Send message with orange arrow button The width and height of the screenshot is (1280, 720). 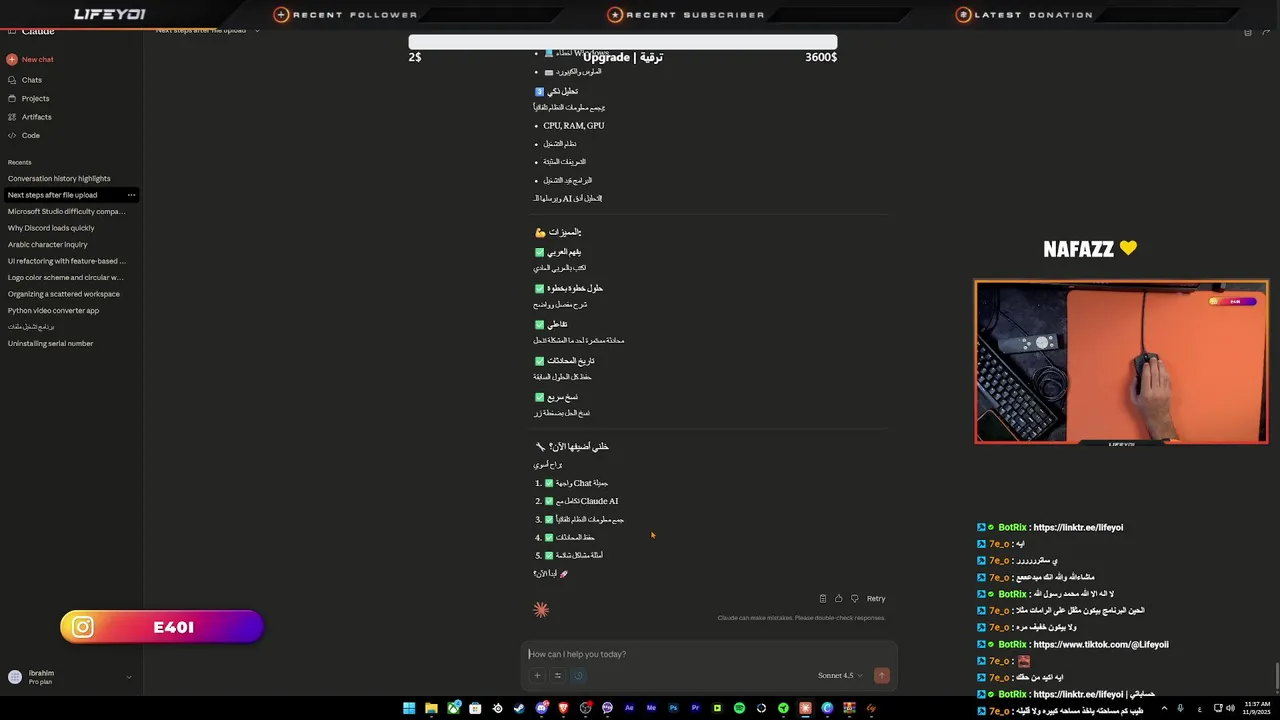coord(881,675)
